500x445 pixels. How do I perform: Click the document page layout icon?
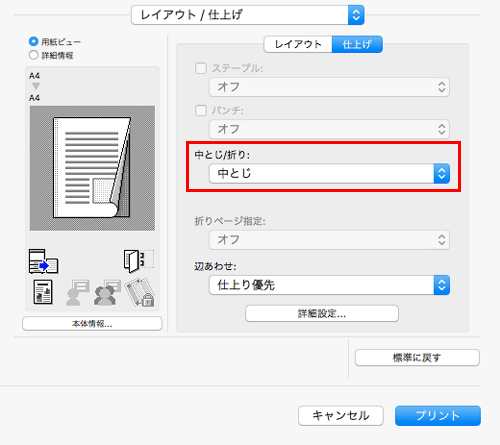(x=43, y=292)
